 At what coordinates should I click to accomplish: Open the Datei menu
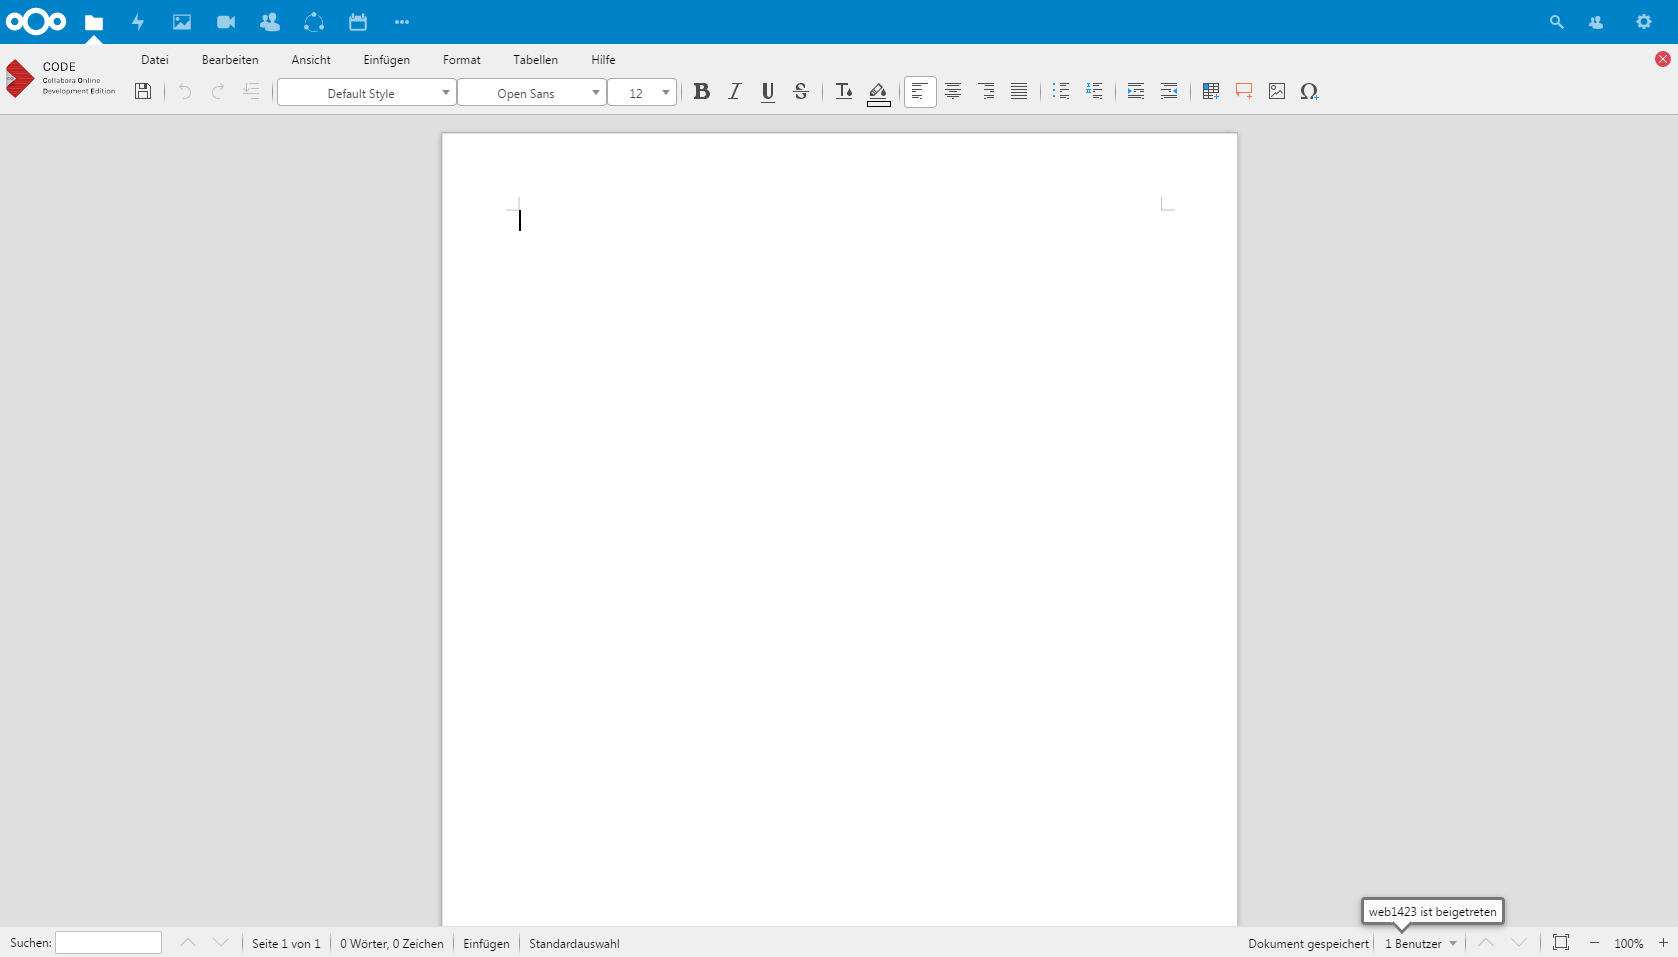pos(155,60)
